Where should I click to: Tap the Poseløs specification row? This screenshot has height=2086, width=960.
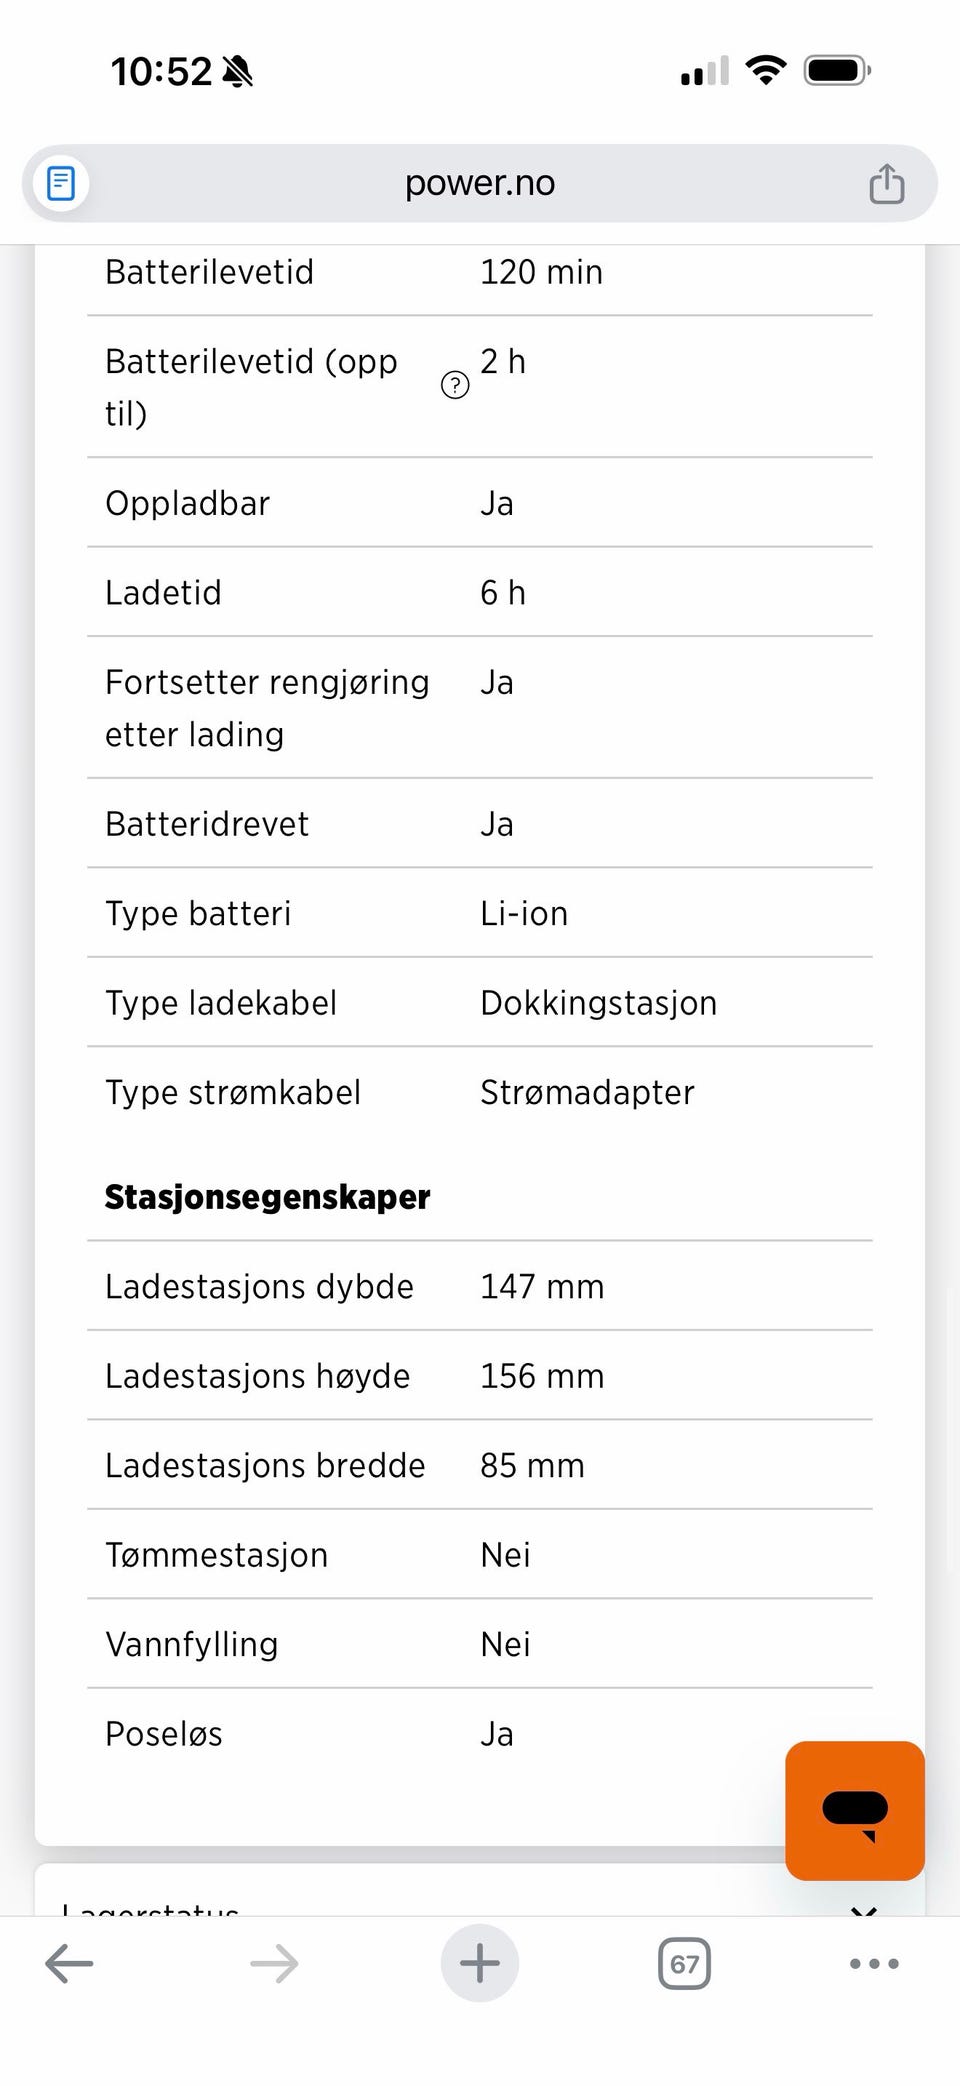pyautogui.click(x=480, y=1734)
